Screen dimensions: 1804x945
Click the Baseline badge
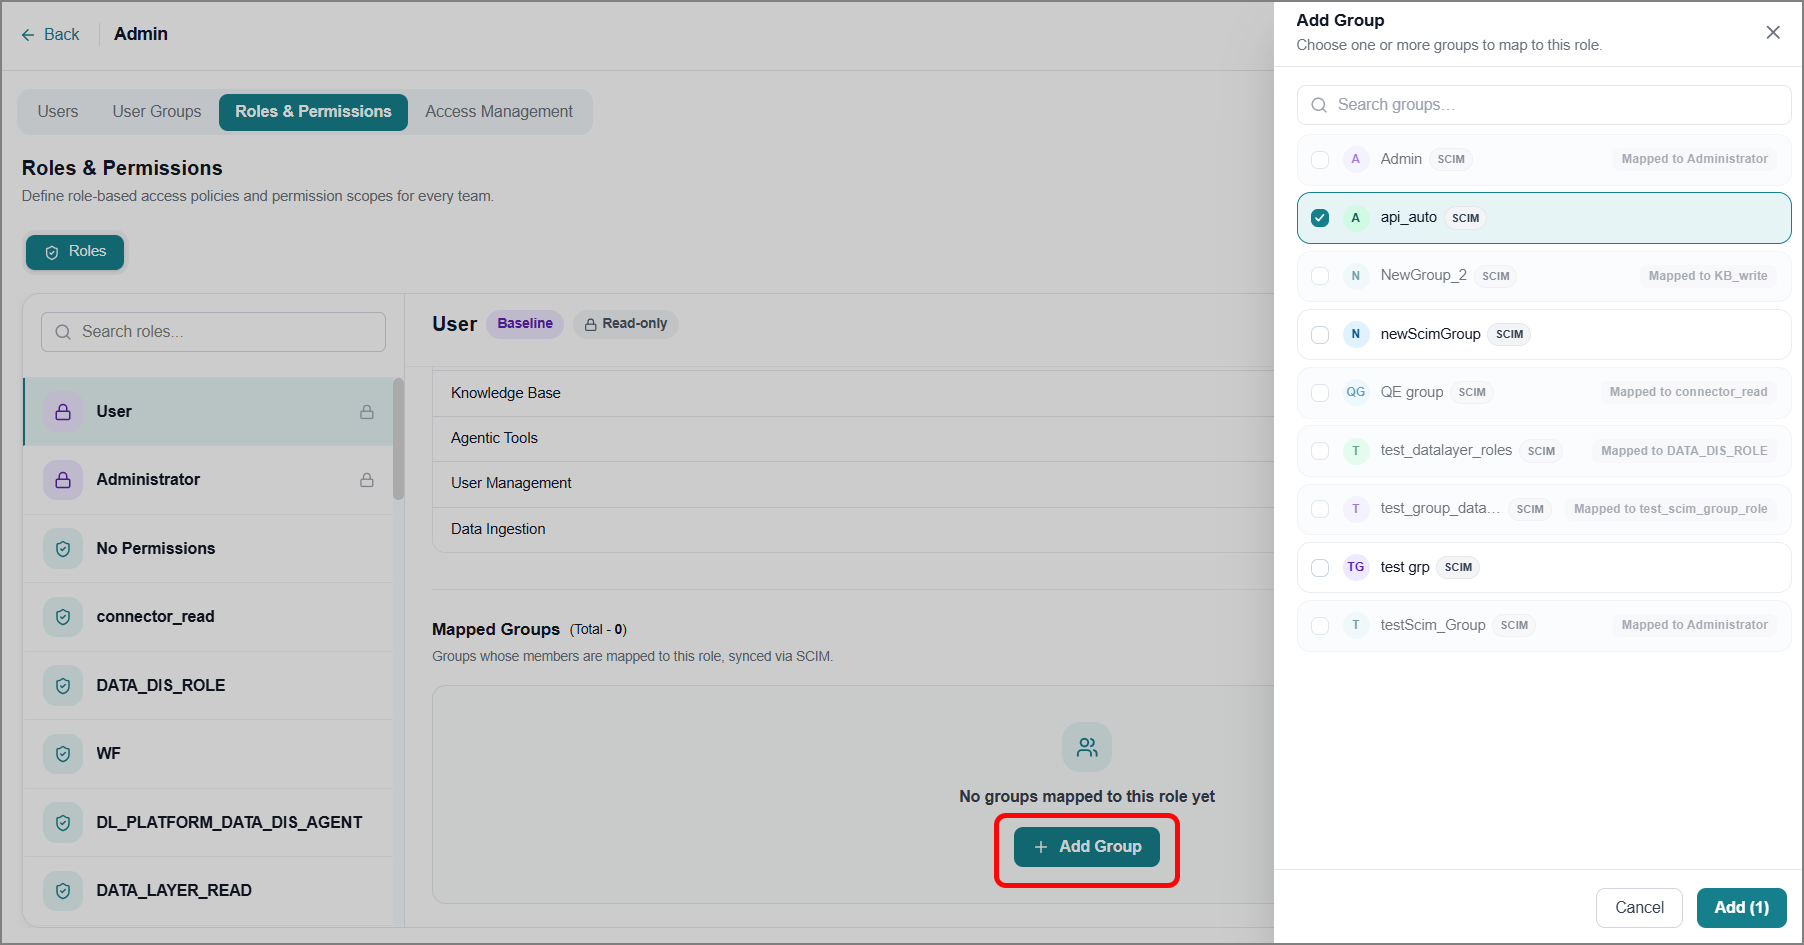tap(525, 324)
